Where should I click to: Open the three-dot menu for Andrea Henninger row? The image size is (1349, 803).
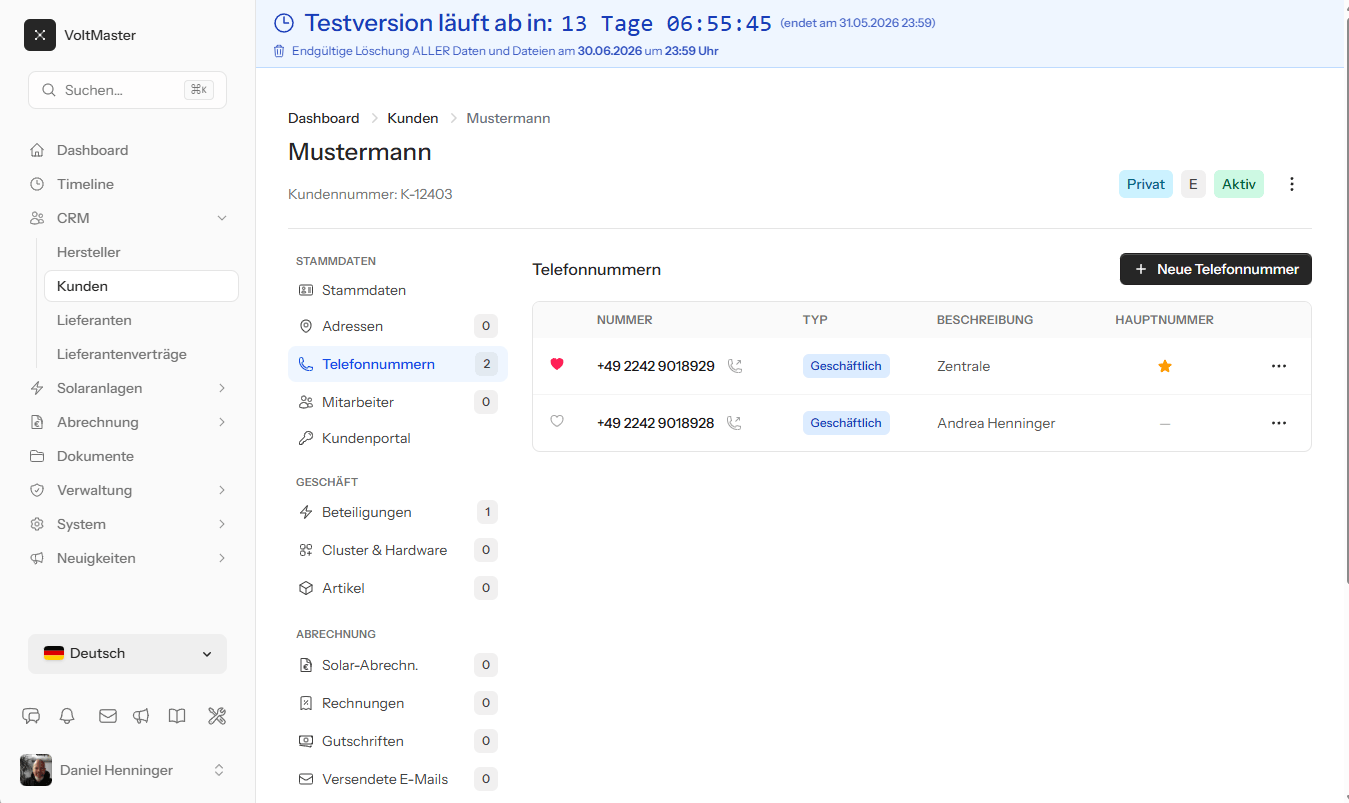pyautogui.click(x=1279, y=423)
